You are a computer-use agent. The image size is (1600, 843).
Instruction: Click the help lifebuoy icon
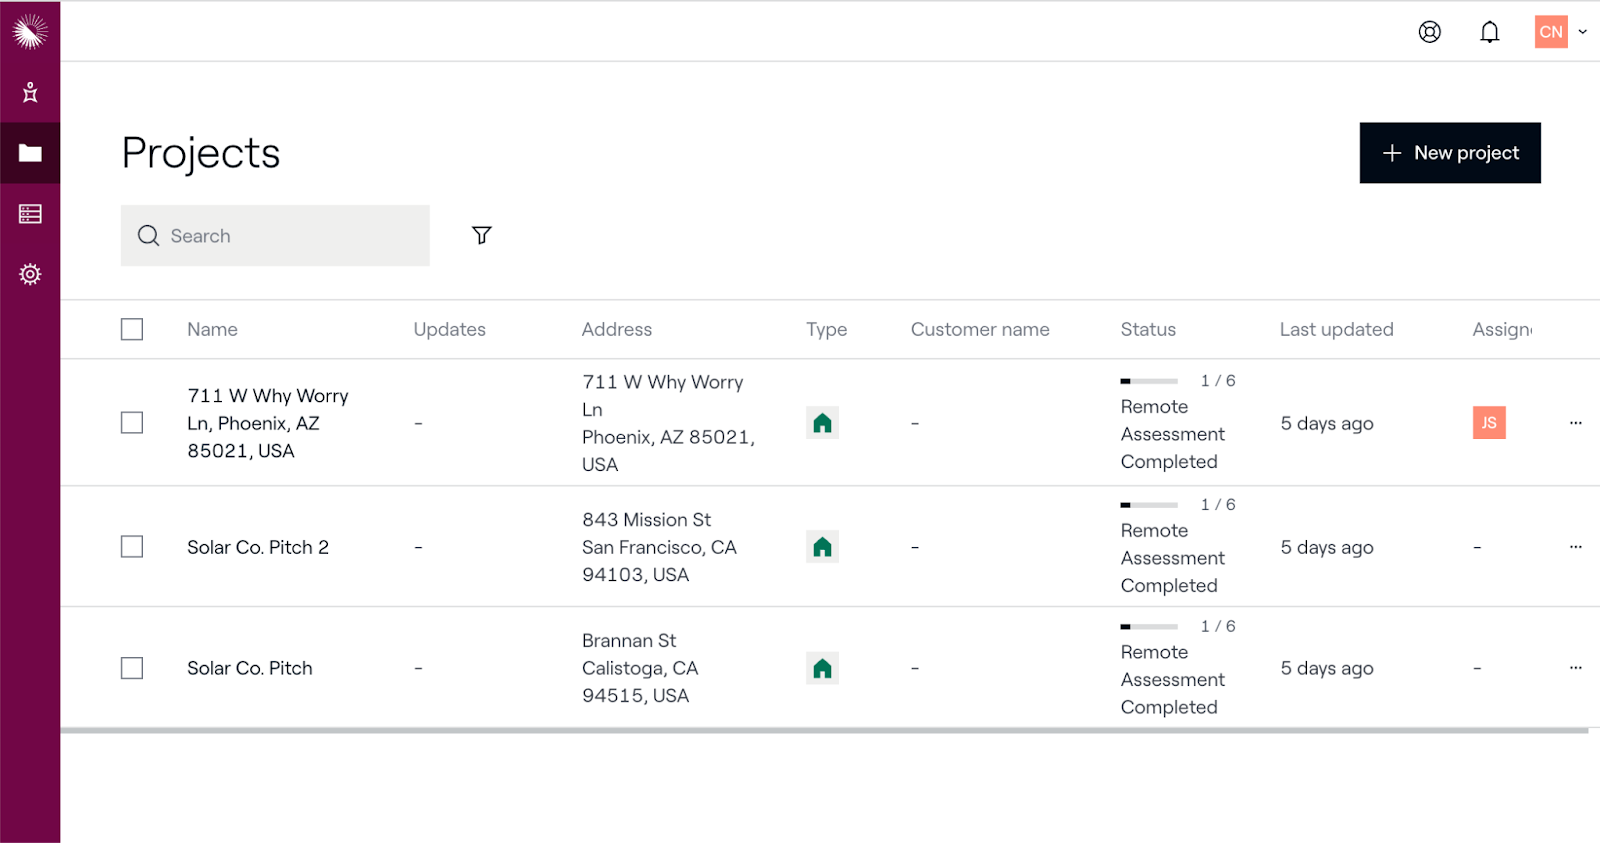[1430, 32]
